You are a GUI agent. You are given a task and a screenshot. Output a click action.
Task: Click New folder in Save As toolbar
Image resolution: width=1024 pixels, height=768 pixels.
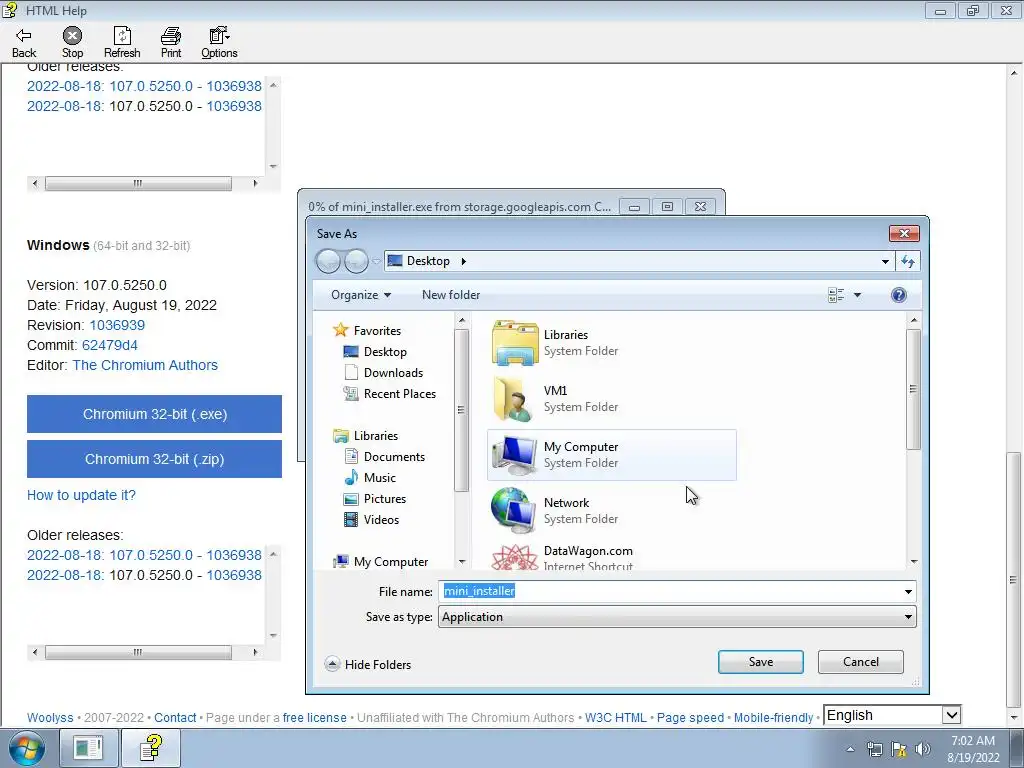tap(451, 295)
